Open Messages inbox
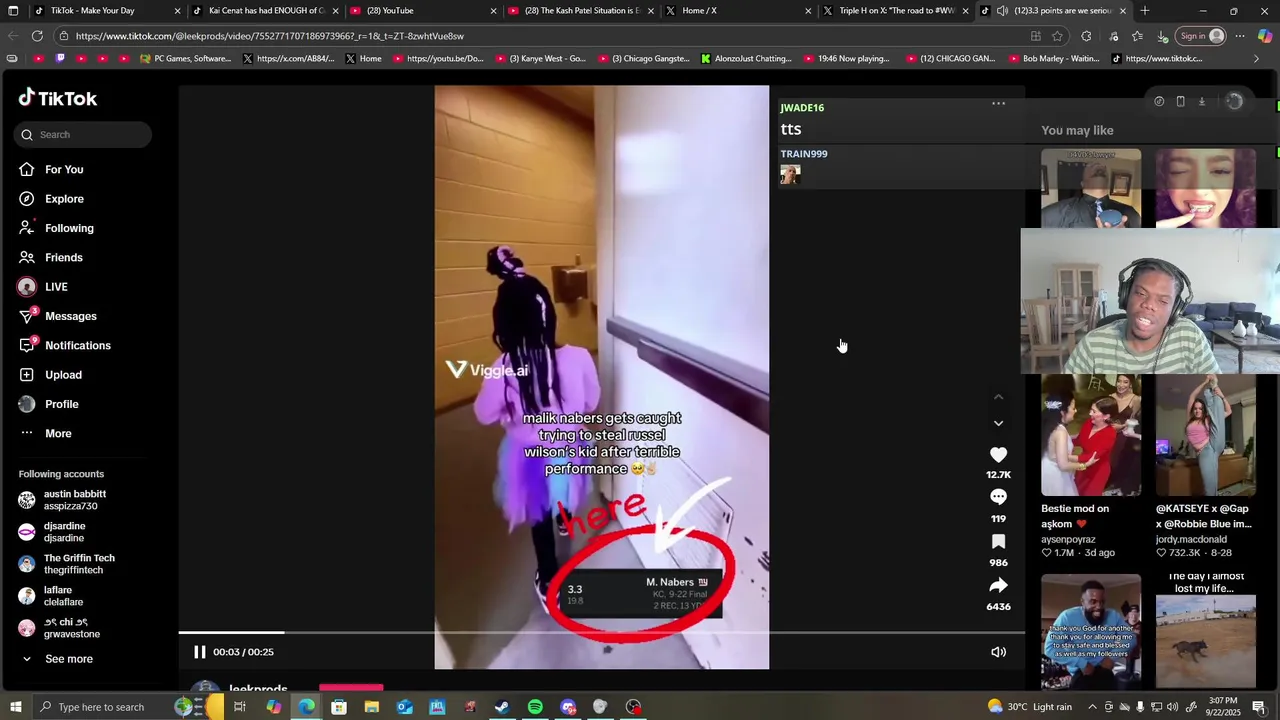Image resolution: width=1280 pixels, height=720 pixels. click(70, 316)
